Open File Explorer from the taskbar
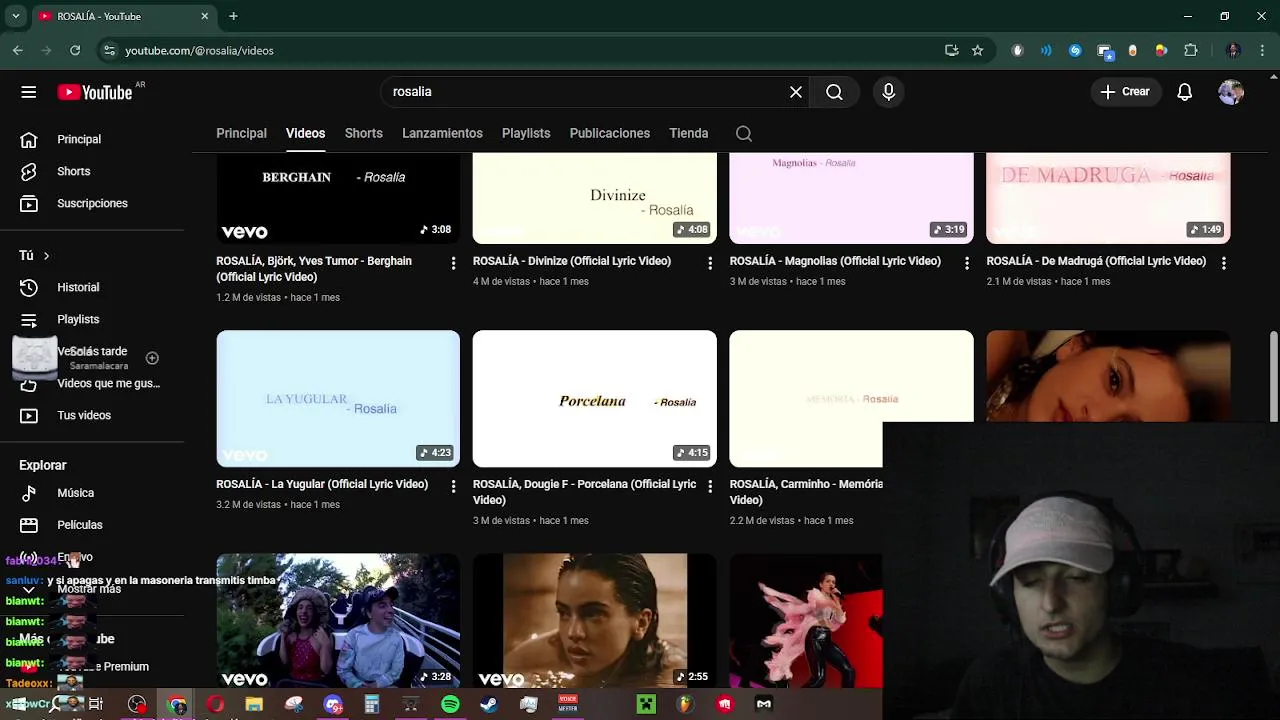The width and height of the screenshot is (1280, 720). [x=254, y=704]
